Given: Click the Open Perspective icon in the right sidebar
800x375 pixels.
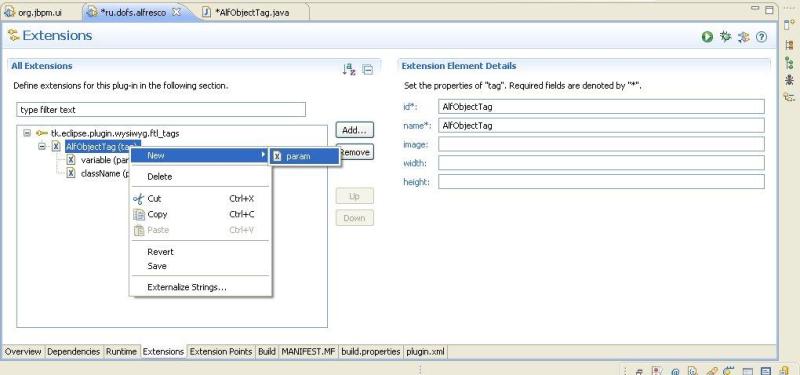Looking at the screenshot, I should tap(789, 24).
